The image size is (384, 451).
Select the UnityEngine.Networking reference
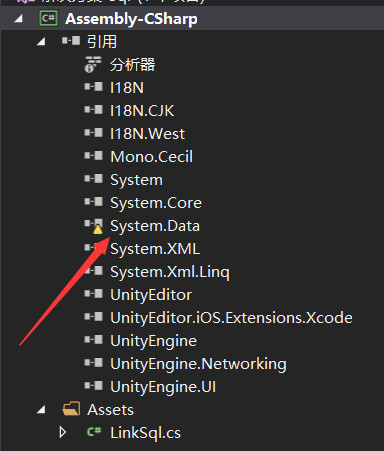pyautogui.click(x=198, y=364)
